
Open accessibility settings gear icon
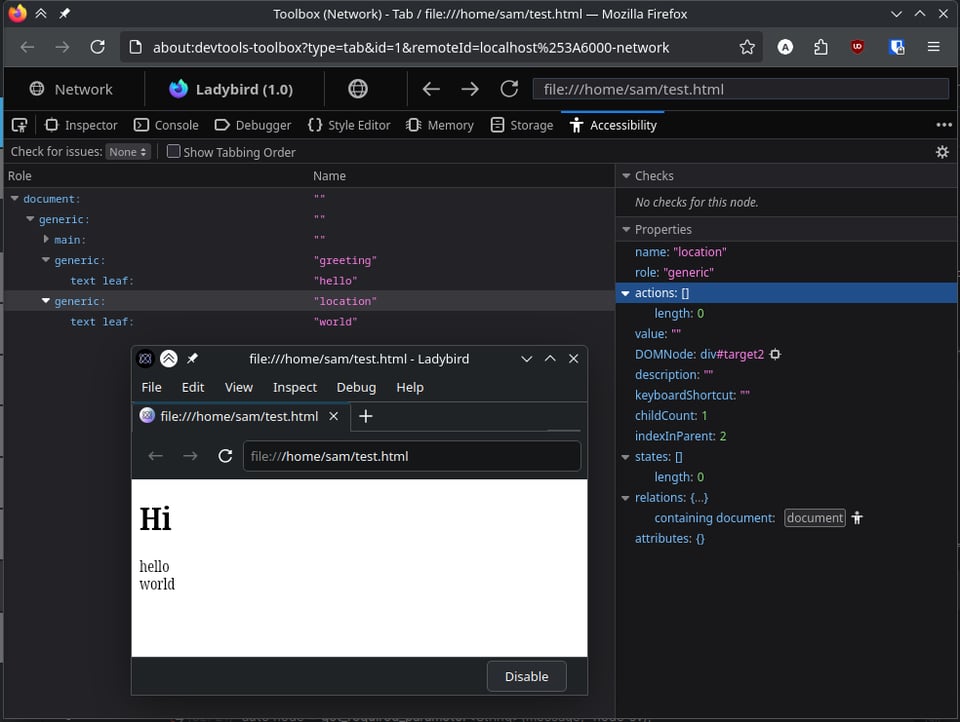[x=941, y=152]
